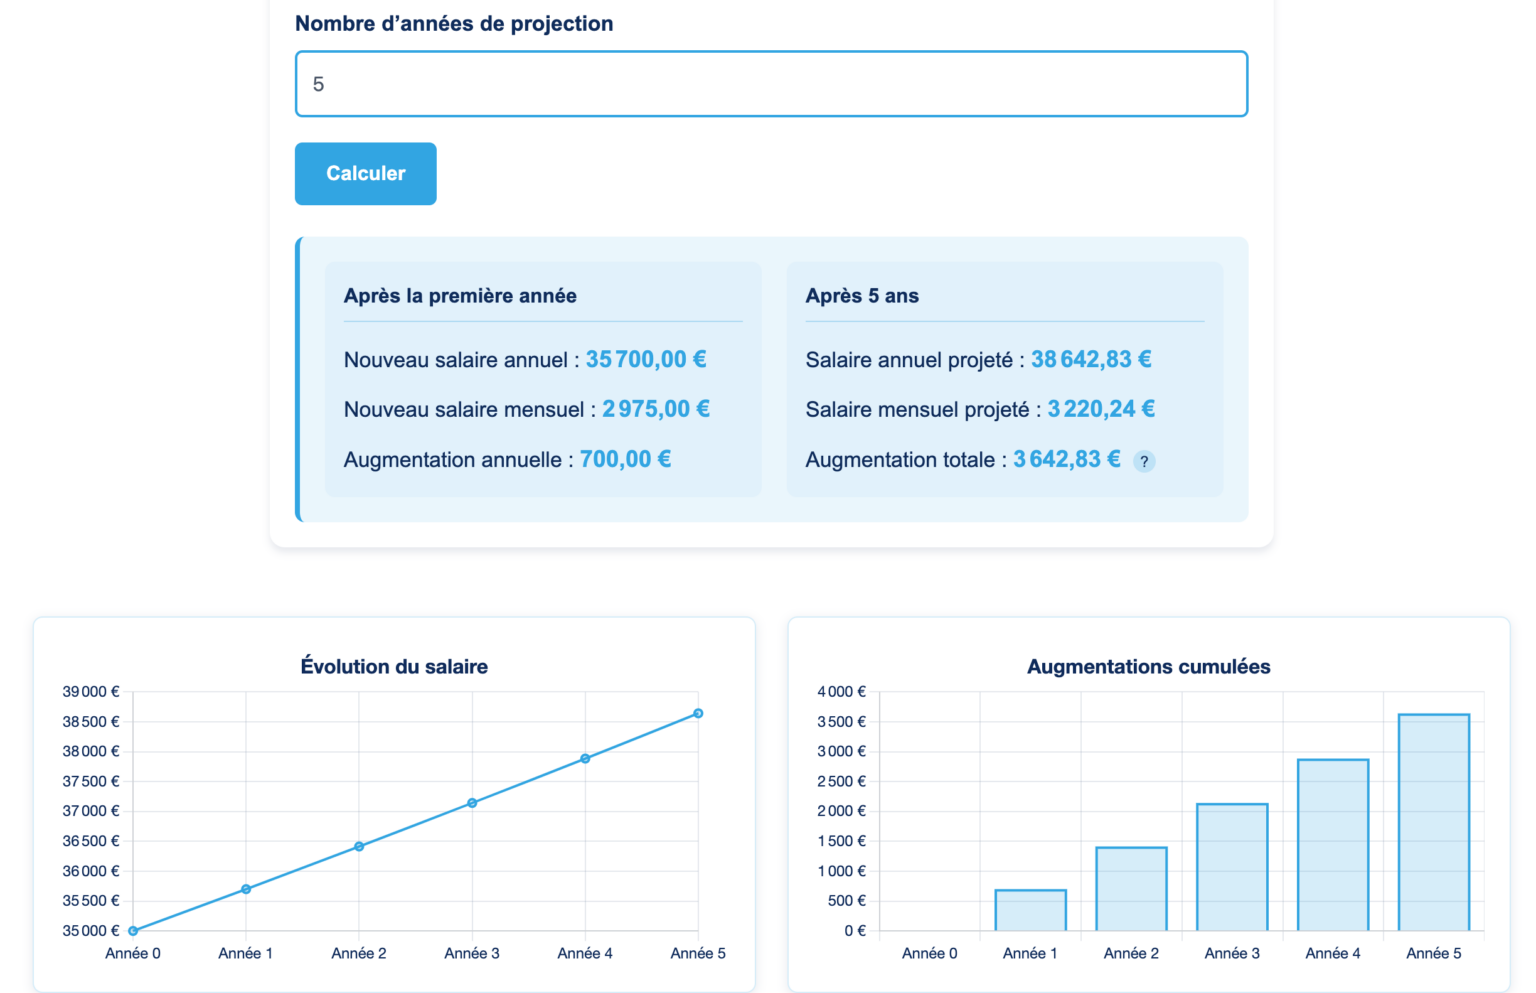Select the Année 1 bar in Augmentations cumulées
This screenshot has height=993, width=1536.
(1031, 910)
